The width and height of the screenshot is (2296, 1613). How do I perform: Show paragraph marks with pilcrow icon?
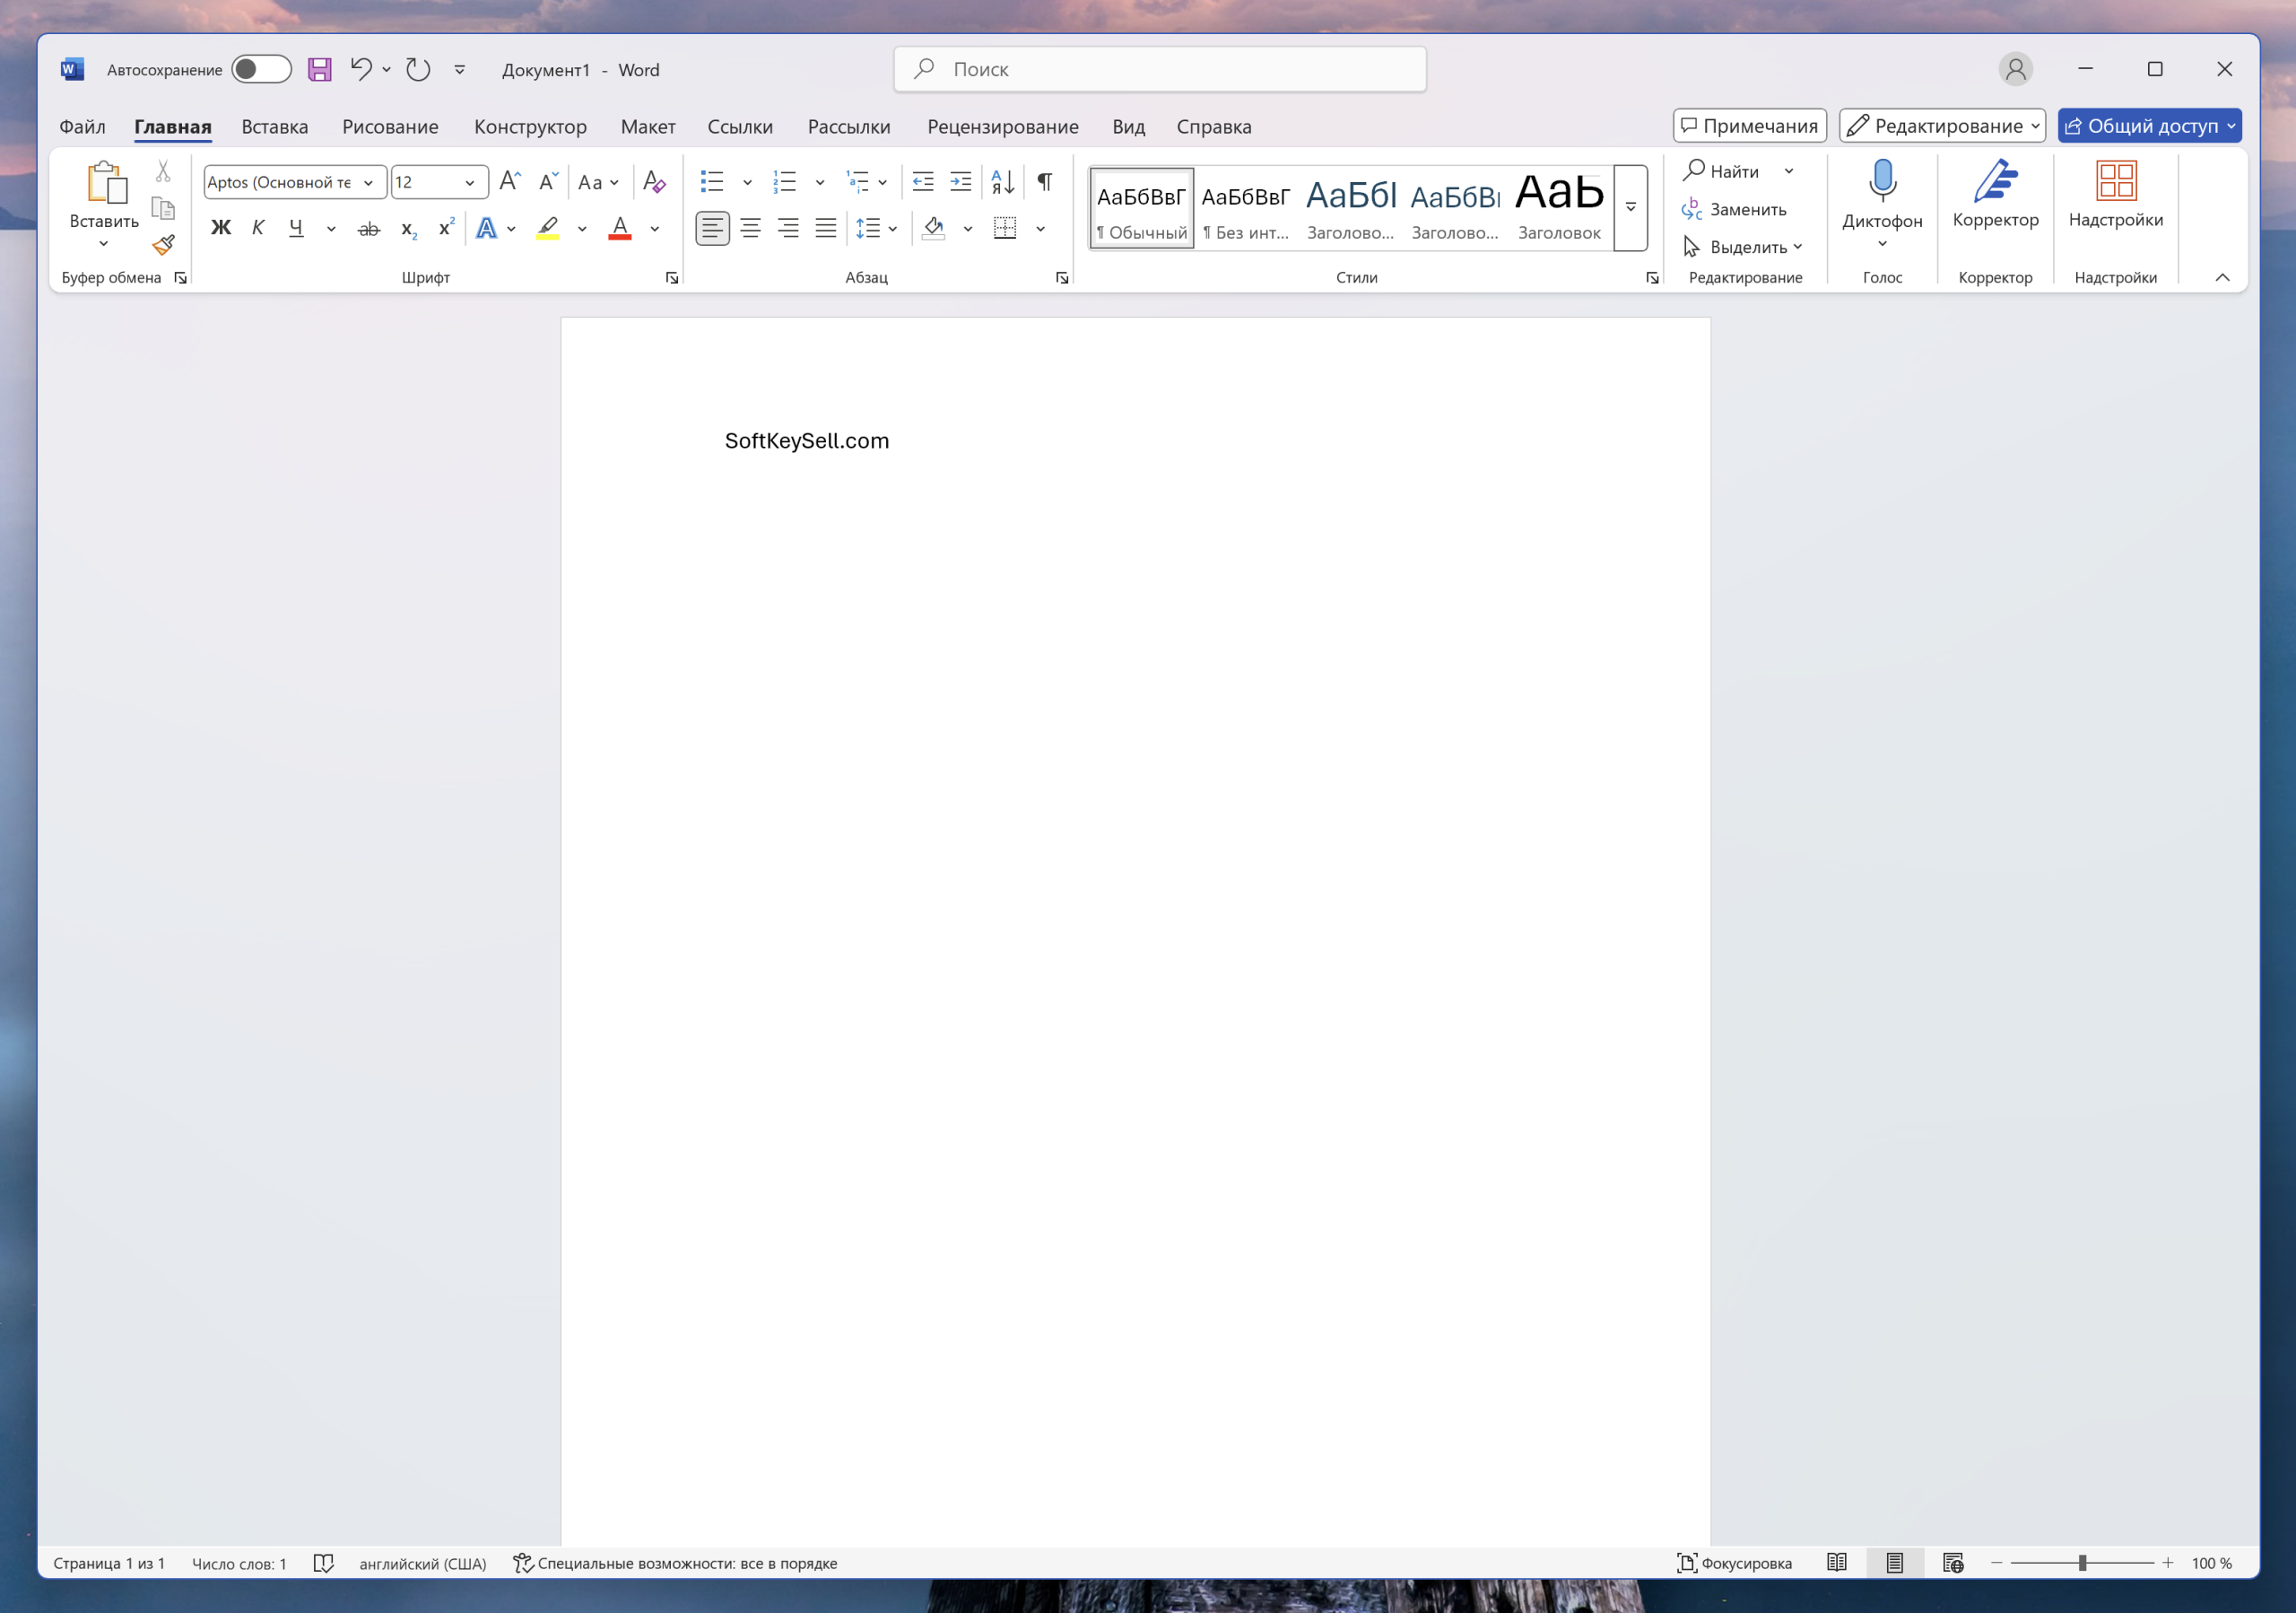pos(1044,182)
